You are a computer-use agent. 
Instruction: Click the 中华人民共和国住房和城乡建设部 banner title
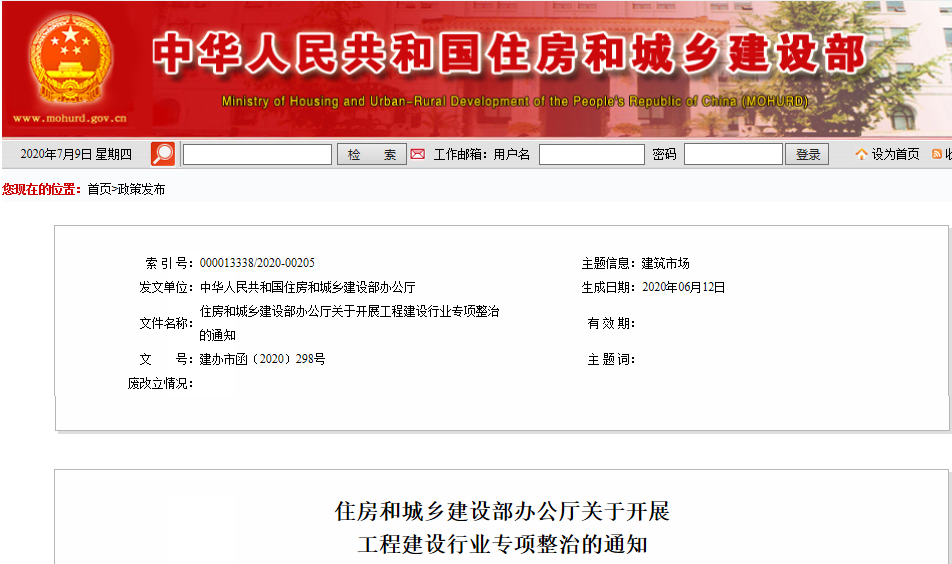(x=509, y=54)
